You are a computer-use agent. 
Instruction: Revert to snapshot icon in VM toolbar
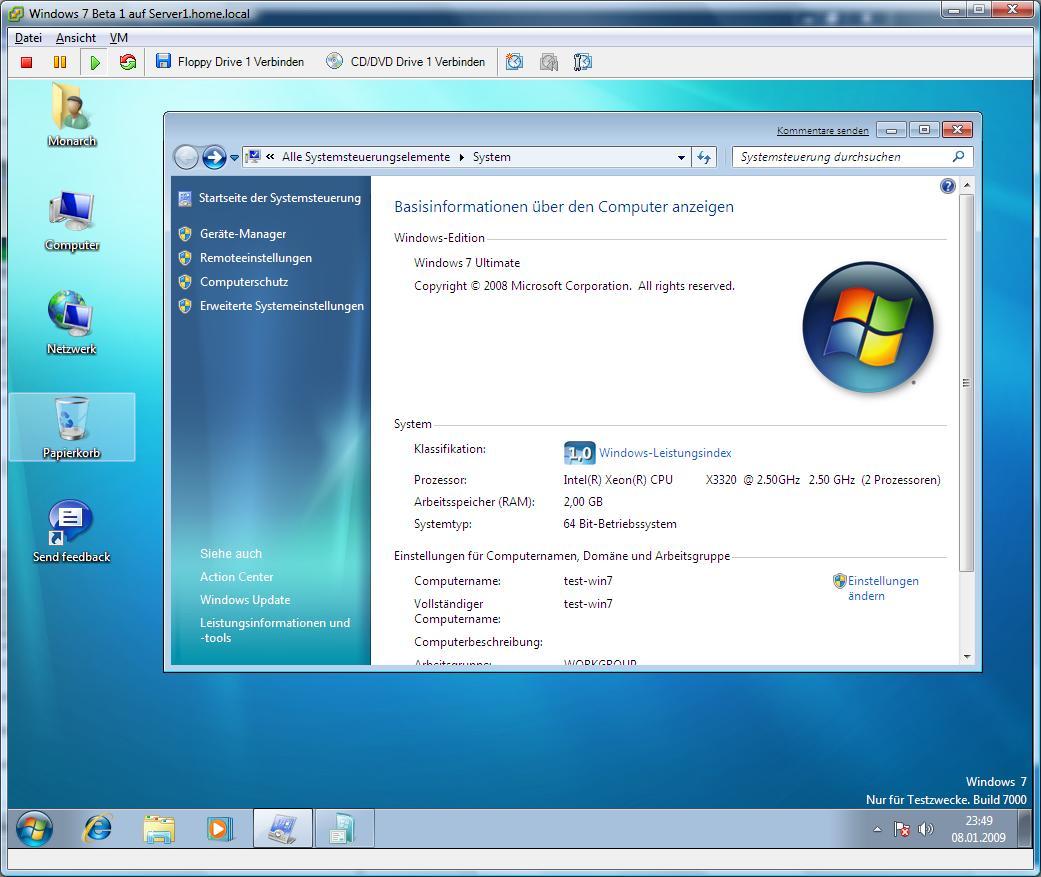click(x=549, y=62)
